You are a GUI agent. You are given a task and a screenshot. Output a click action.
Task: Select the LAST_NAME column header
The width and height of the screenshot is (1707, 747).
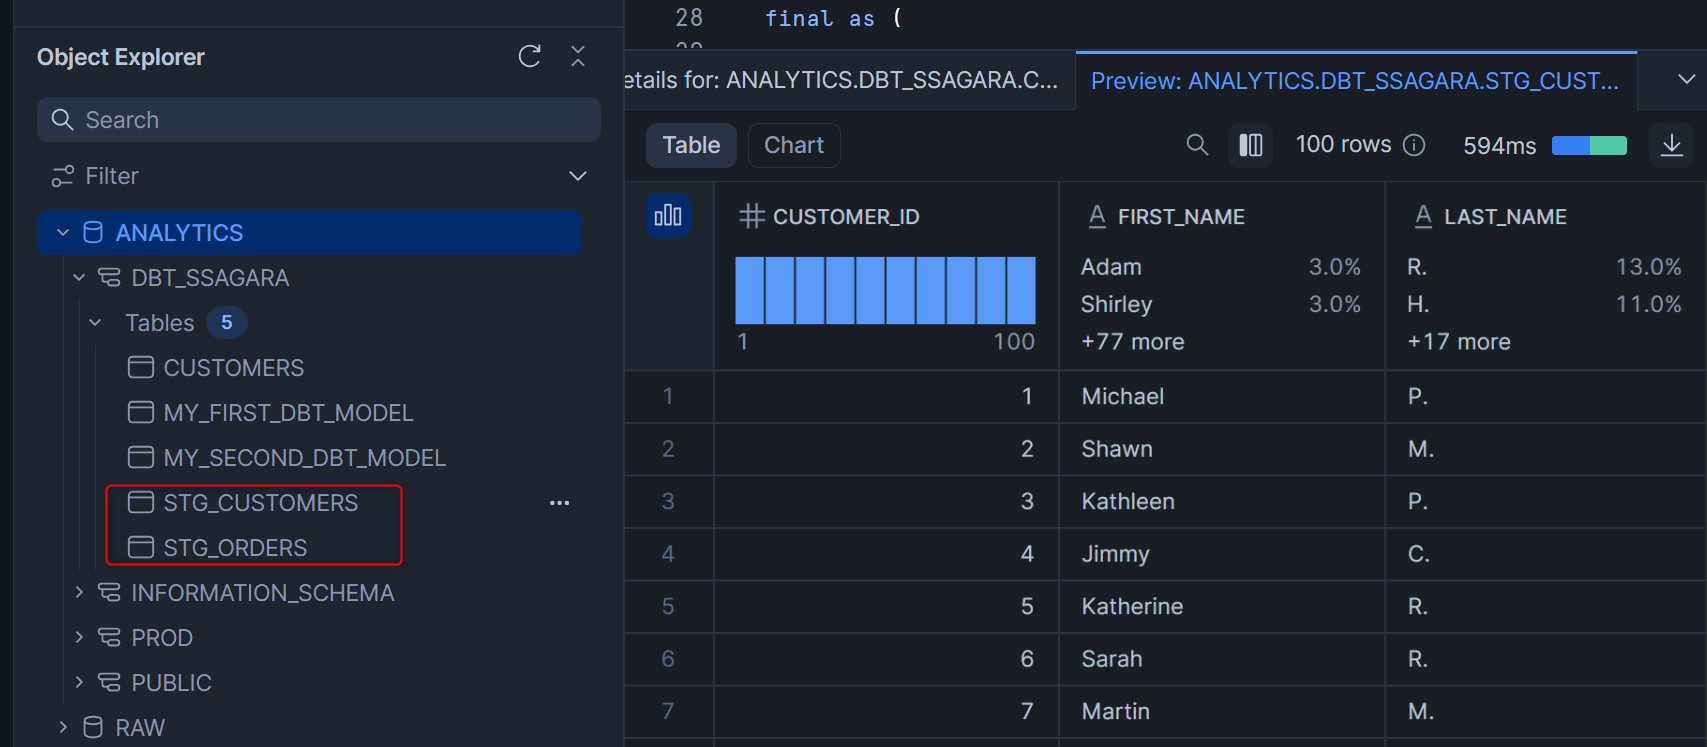(1505, 217)
